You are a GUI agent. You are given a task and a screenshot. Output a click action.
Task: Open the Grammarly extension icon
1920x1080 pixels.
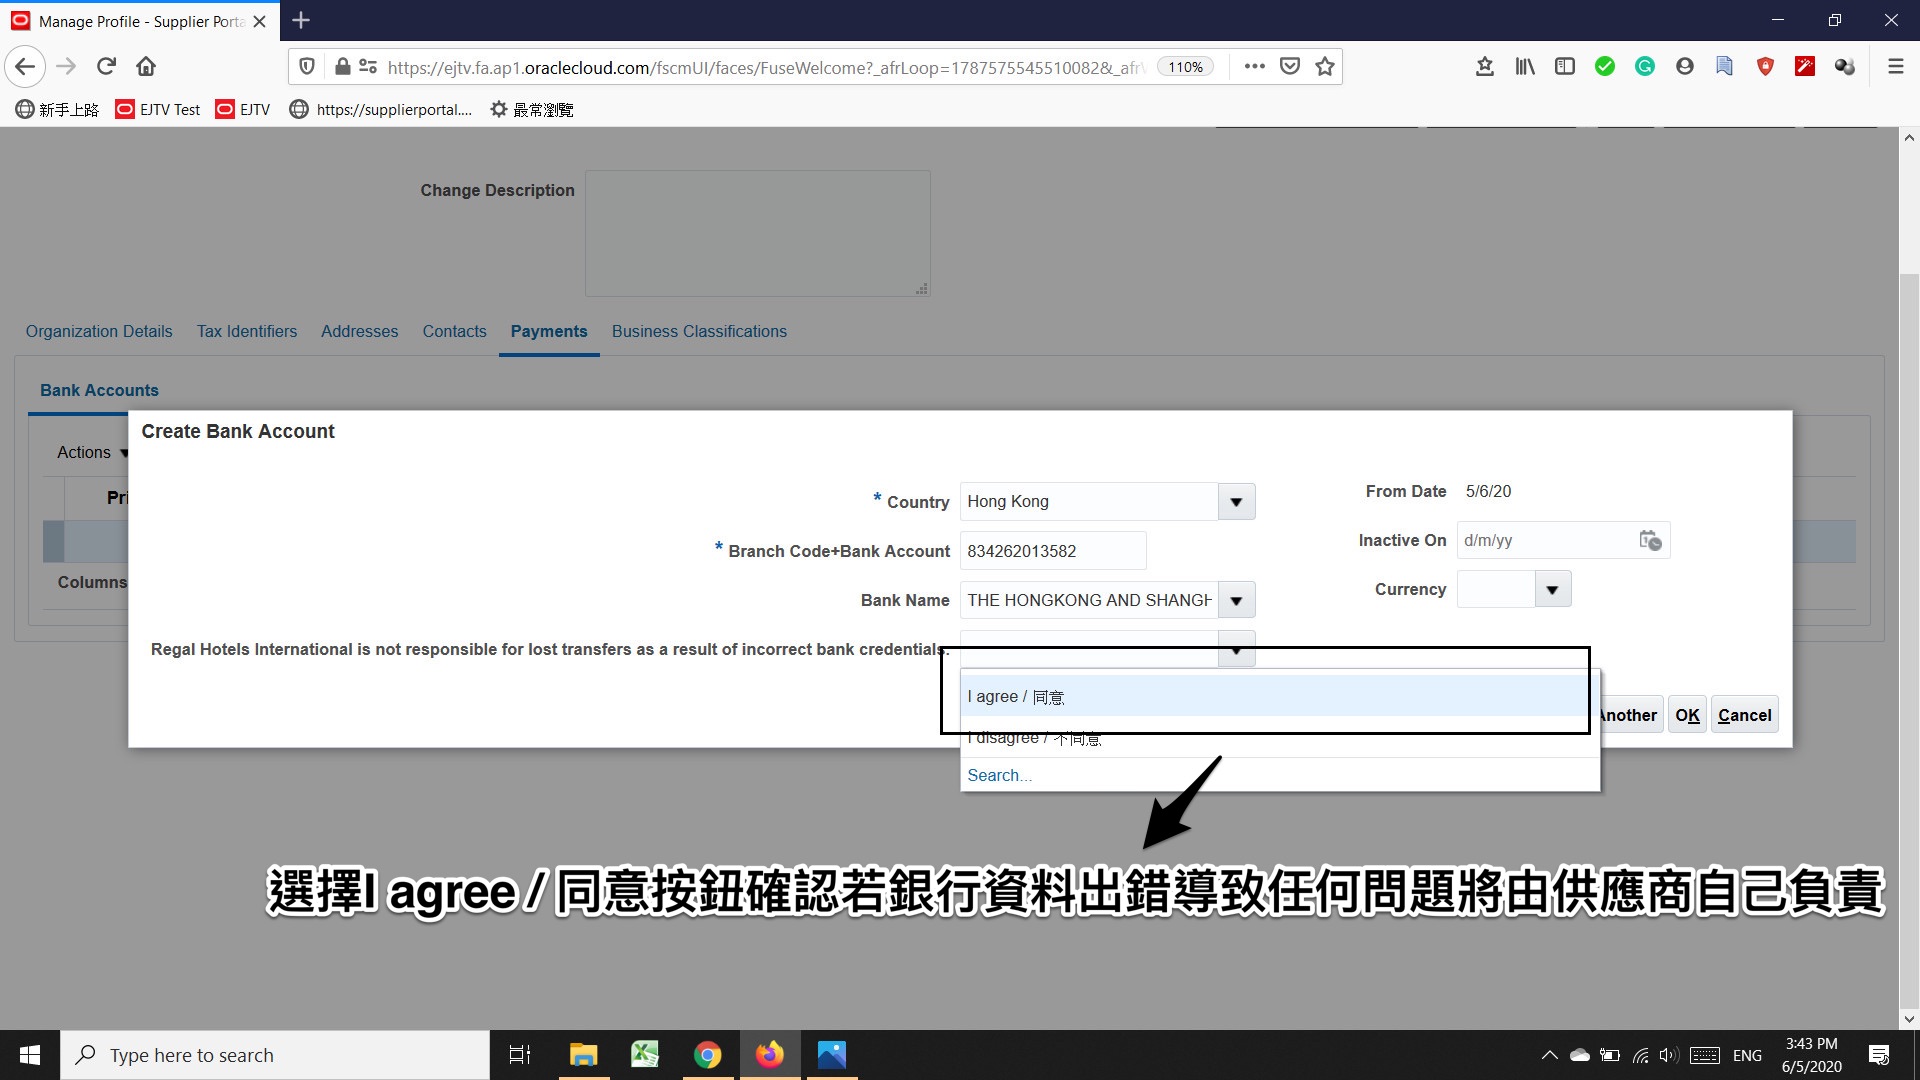1645,67
